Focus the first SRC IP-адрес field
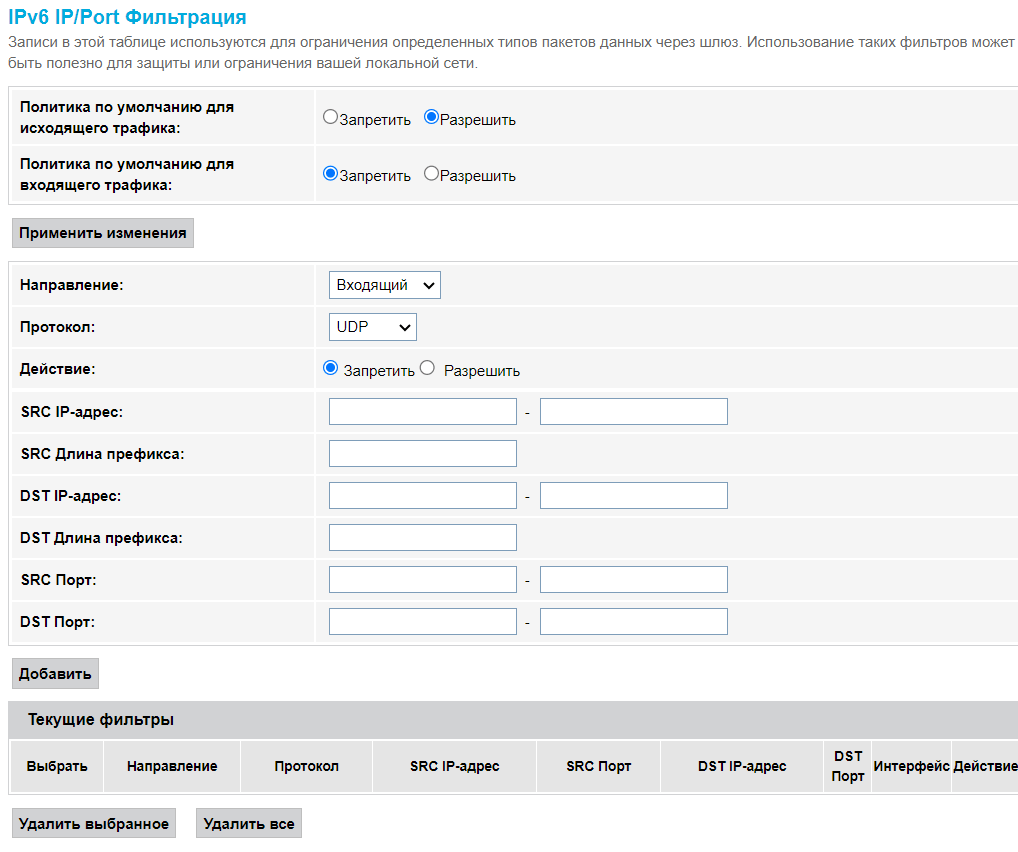 [422, 412]
